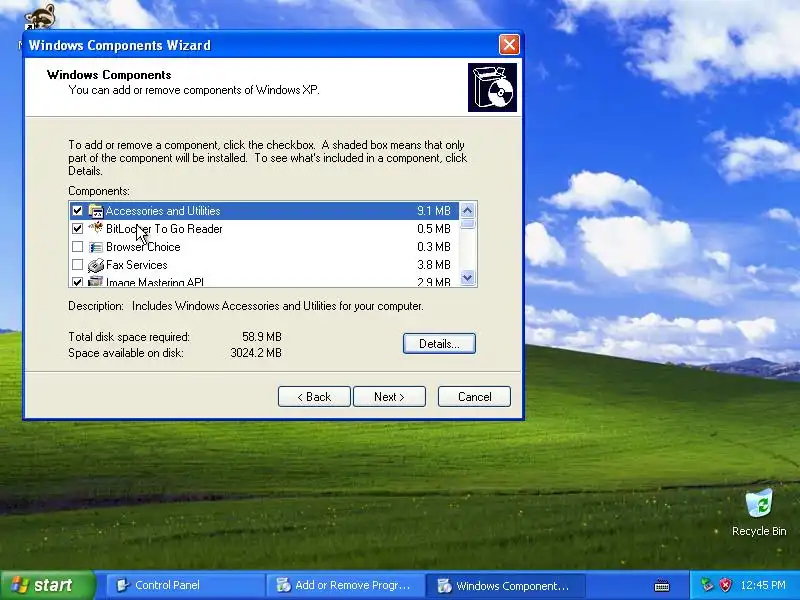Uncheck the BitLocker To Go Reader checkbox
The width and height of the screenshot is (800, 600).
pyautogui.click(x=77, y=229)
